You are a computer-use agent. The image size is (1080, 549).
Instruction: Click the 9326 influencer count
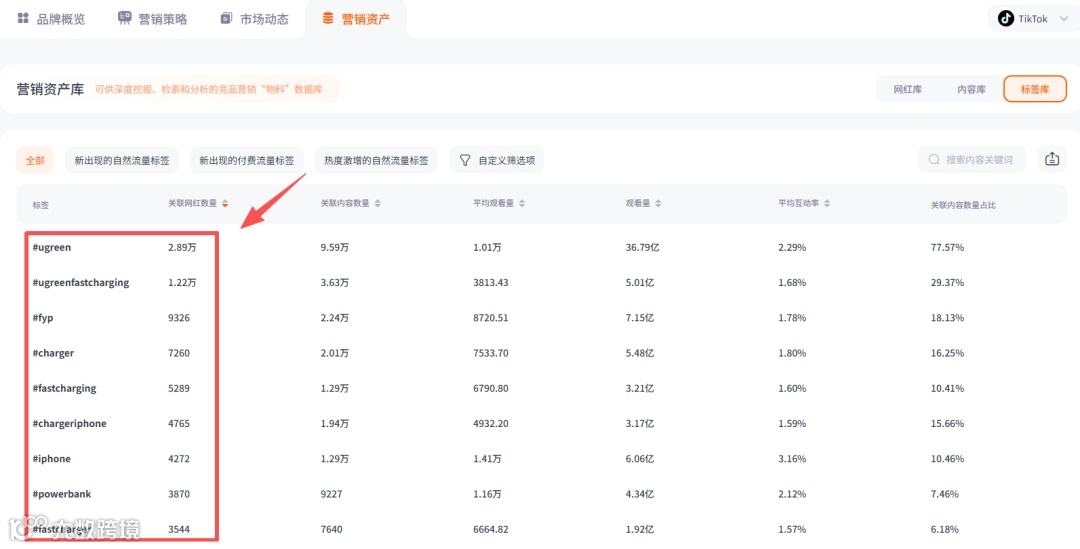tap(179, 318)
